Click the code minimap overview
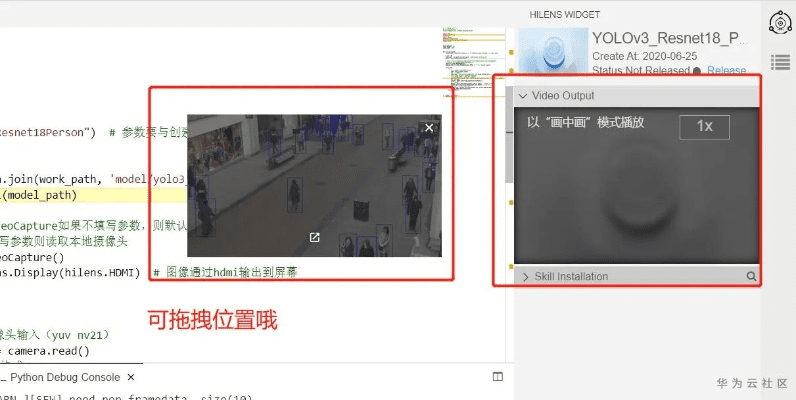The width and height of the screenshot is (796, 400). (473, 61)
